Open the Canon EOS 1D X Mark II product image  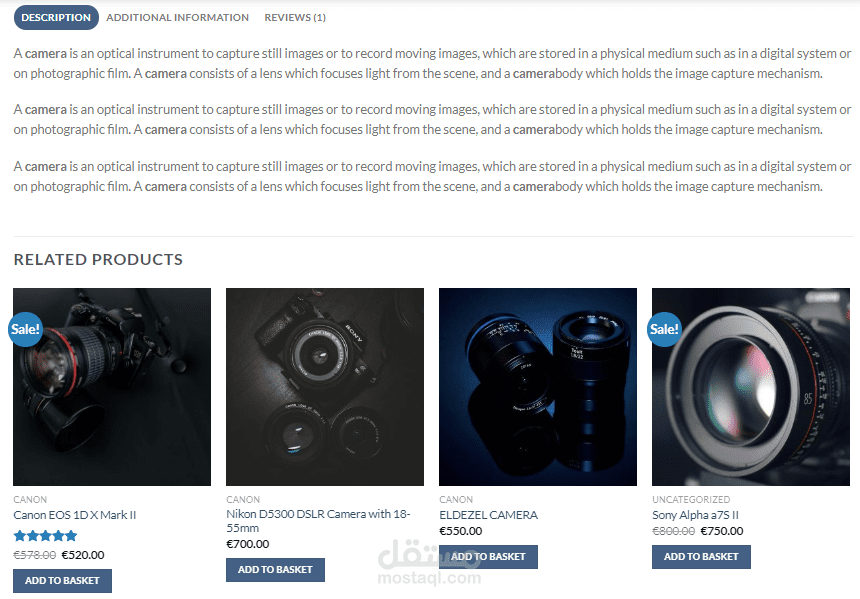point(112,387)
